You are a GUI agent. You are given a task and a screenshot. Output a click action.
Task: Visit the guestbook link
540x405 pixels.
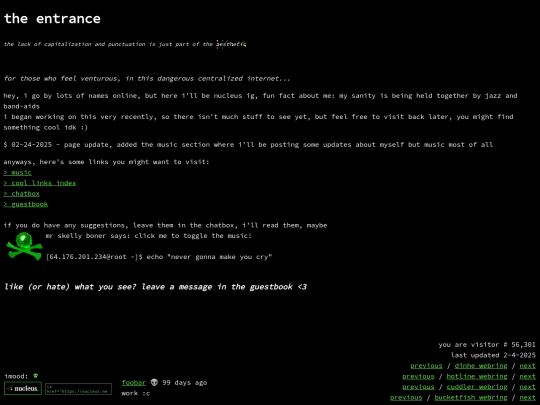click(25, 204)
